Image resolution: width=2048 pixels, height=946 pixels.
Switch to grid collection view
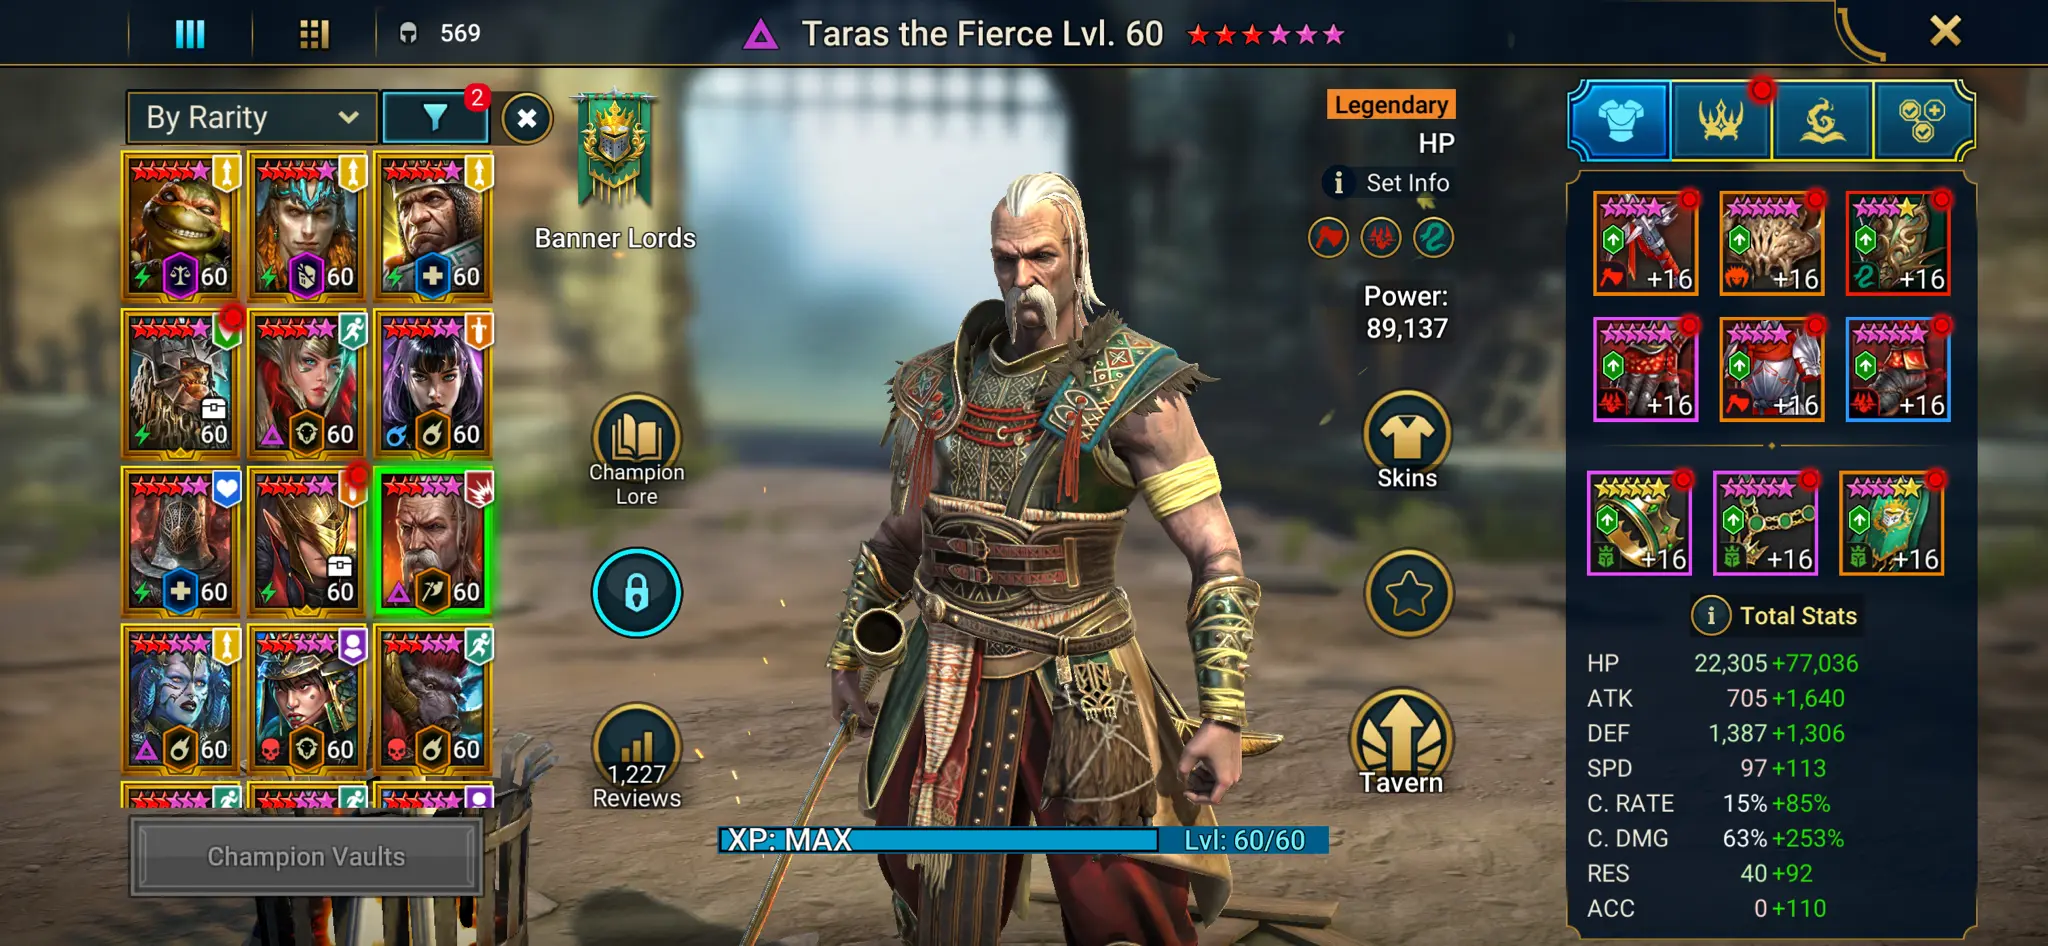pyautogui.click(x=314, y=34)
